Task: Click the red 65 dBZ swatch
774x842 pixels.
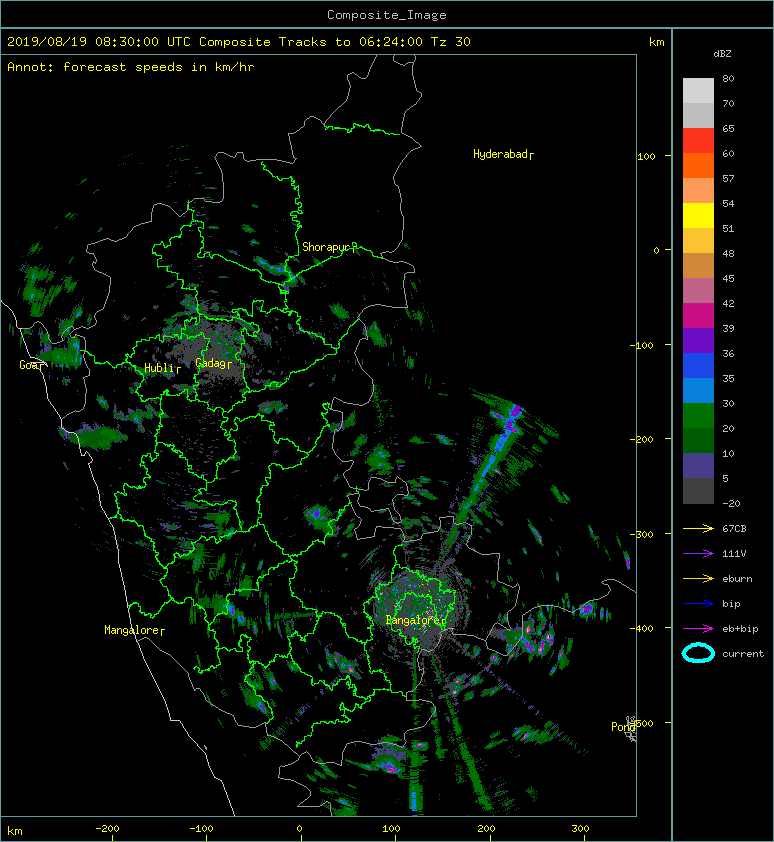Action: coord(698,140)
